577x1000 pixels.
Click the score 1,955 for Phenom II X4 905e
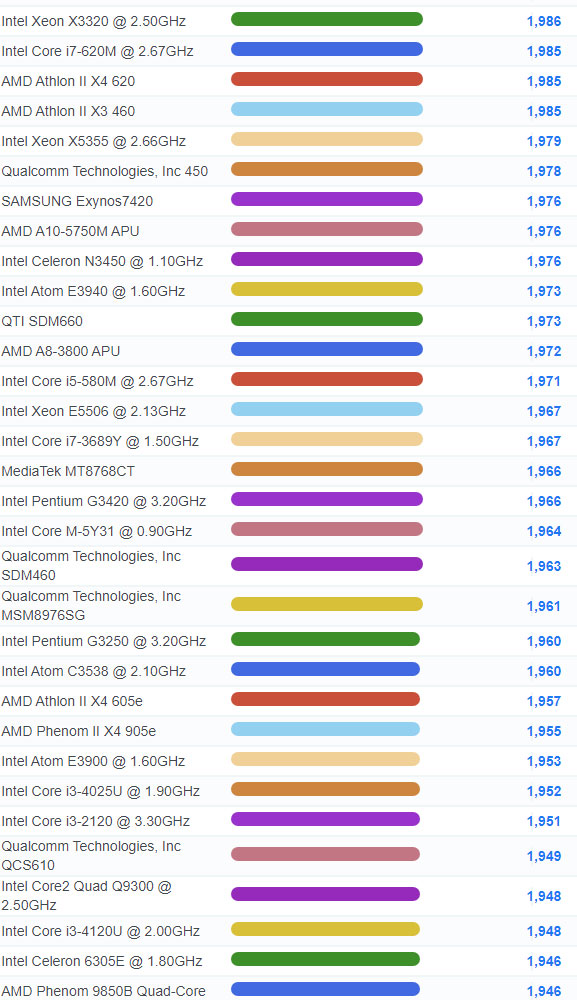(544, 731)
